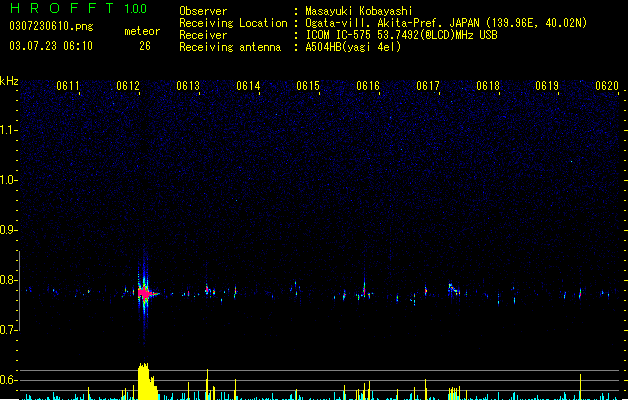Click the meteor echo cluster near 0617
The height and width of the screenshot is (400, 629).
tap(455, 290)
